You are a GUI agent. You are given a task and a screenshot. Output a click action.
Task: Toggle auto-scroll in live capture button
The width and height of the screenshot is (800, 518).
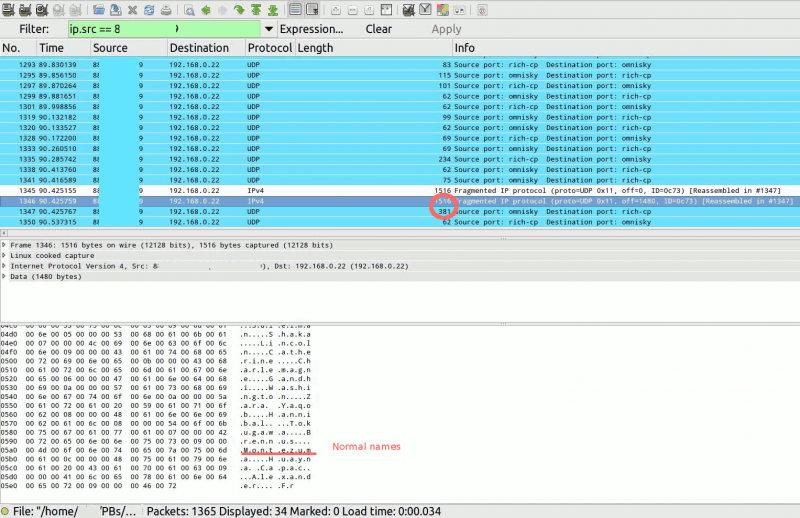(x=312, y=9)
